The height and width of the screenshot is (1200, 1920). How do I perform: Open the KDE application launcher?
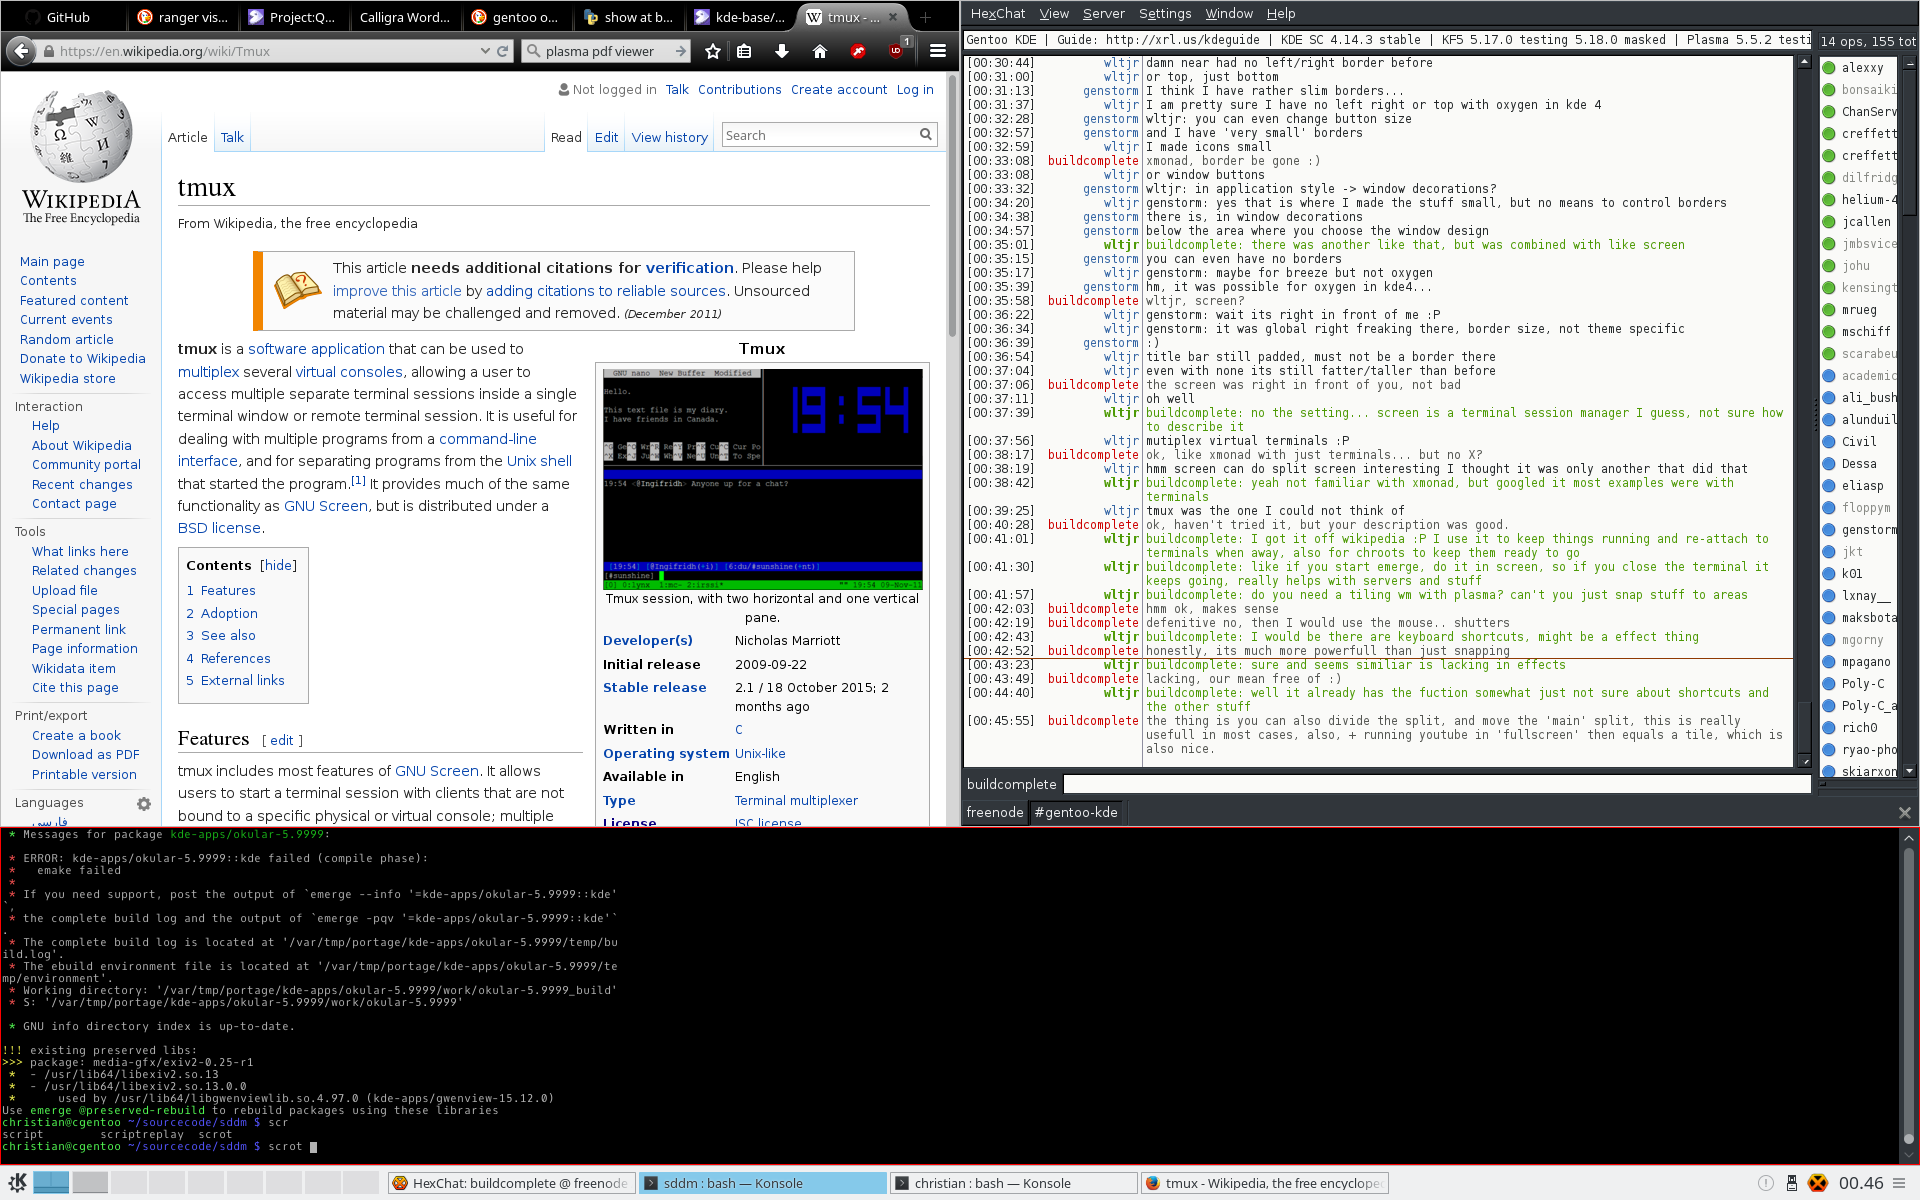pyautogui.click(x=17, y=1183)
